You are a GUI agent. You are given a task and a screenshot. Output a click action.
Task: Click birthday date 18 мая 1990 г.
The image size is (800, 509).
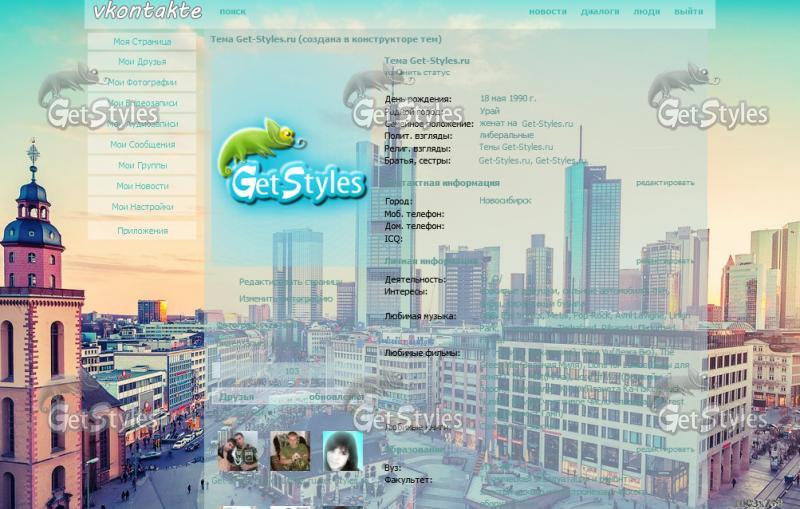[508, 98]
